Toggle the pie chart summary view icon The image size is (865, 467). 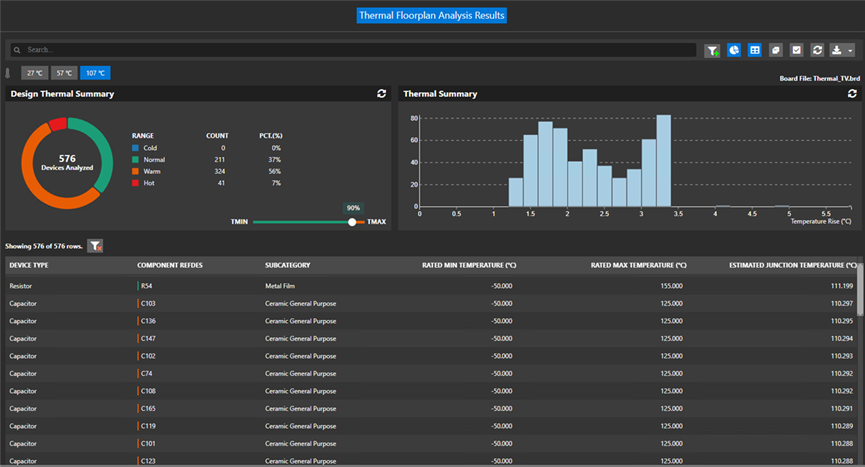[x=734, y=50]
